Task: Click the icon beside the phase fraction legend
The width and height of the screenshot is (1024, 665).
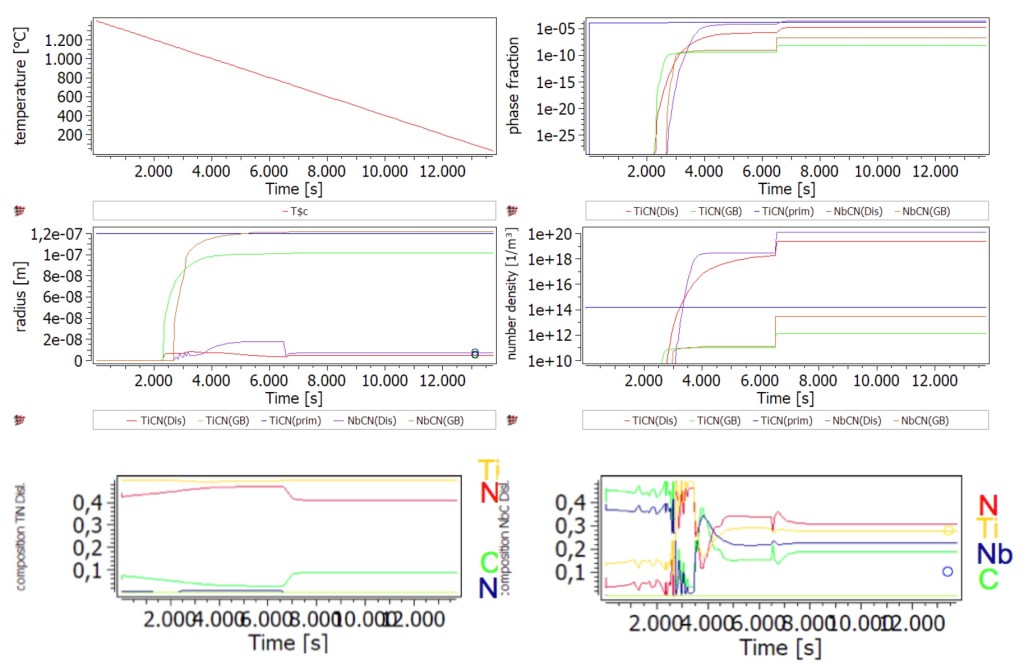Action: coord(514,211)
